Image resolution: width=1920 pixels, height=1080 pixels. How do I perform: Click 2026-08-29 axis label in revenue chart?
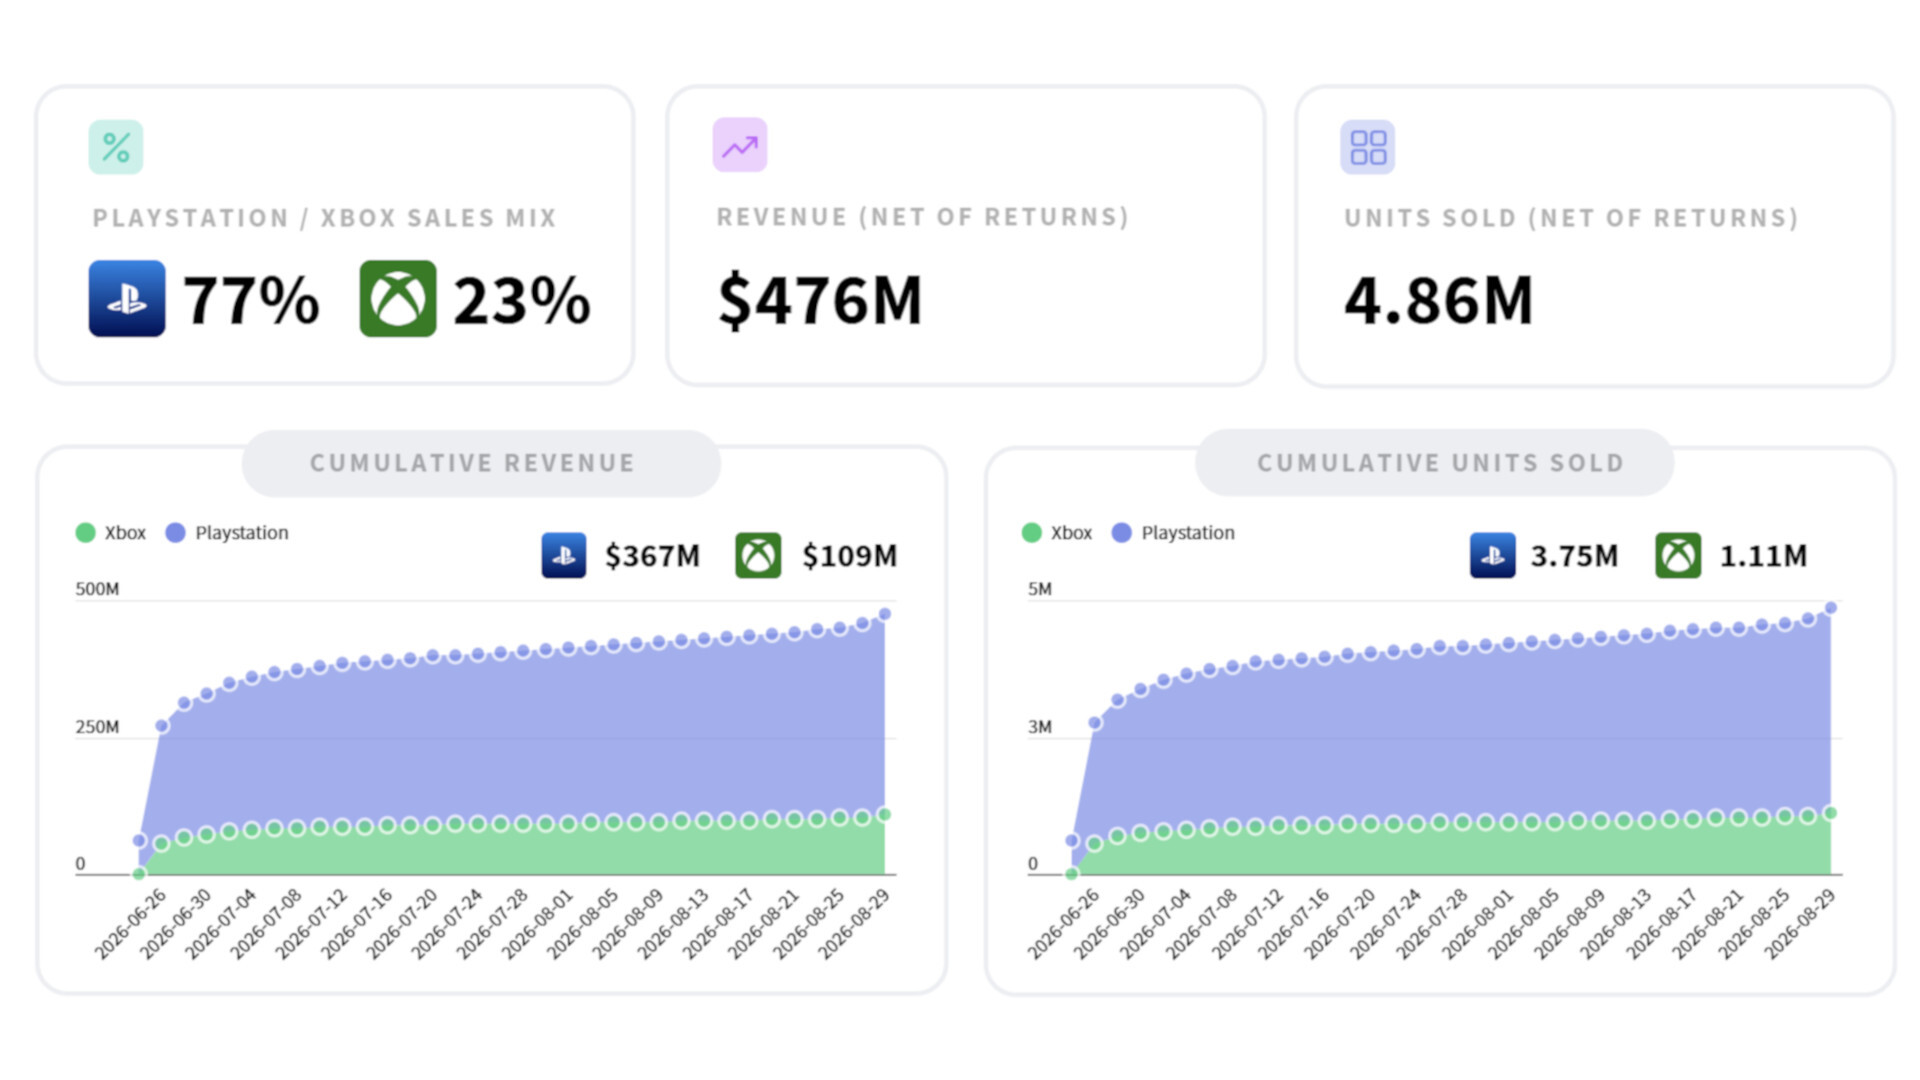pyautogui.click(x=853, y=924)
